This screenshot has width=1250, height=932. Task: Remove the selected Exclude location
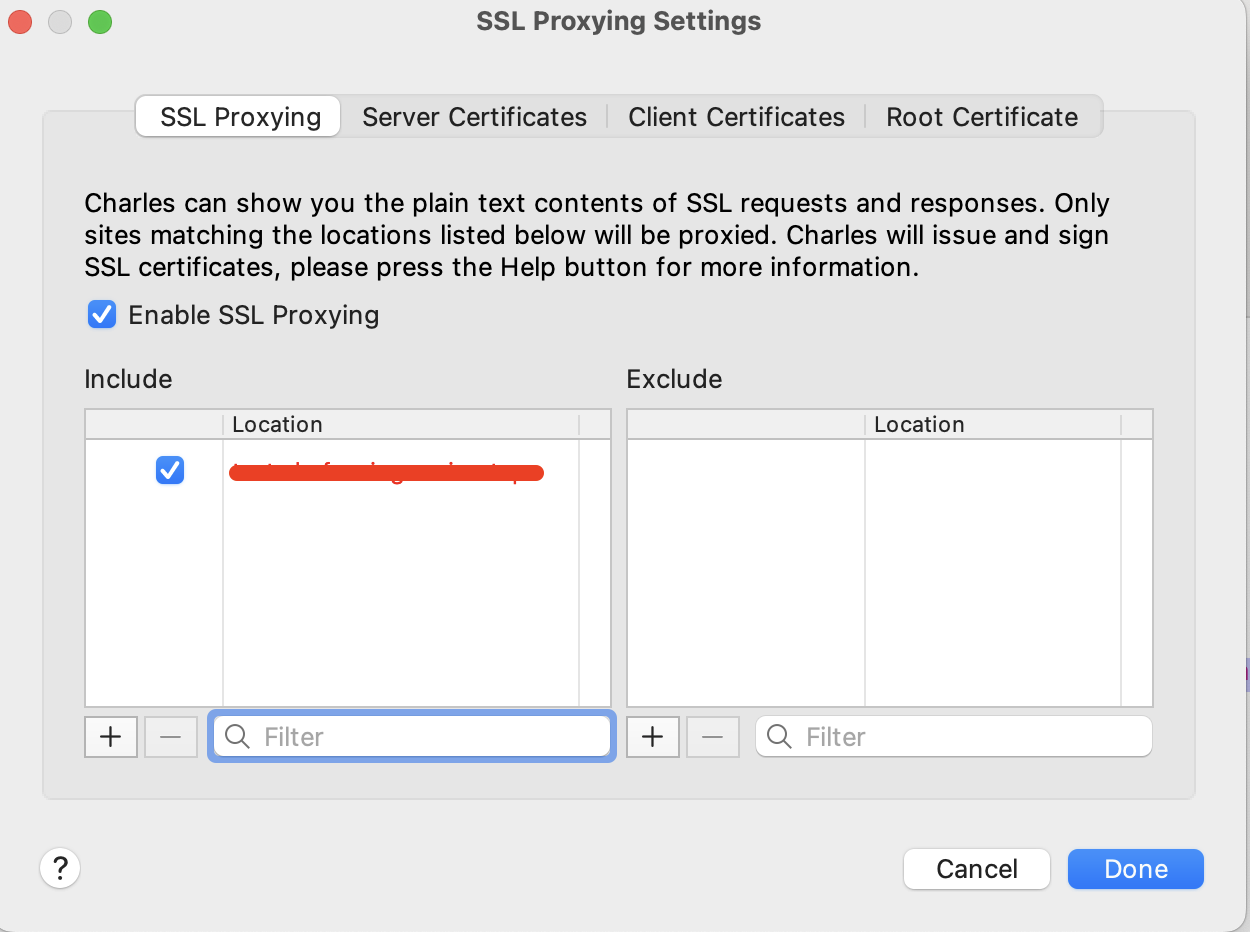coord(713,737)
